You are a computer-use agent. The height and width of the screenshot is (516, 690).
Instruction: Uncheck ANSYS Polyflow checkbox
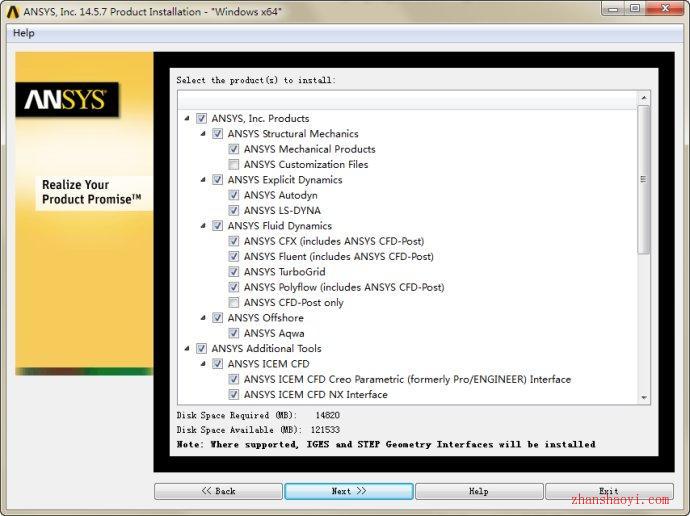234,287
